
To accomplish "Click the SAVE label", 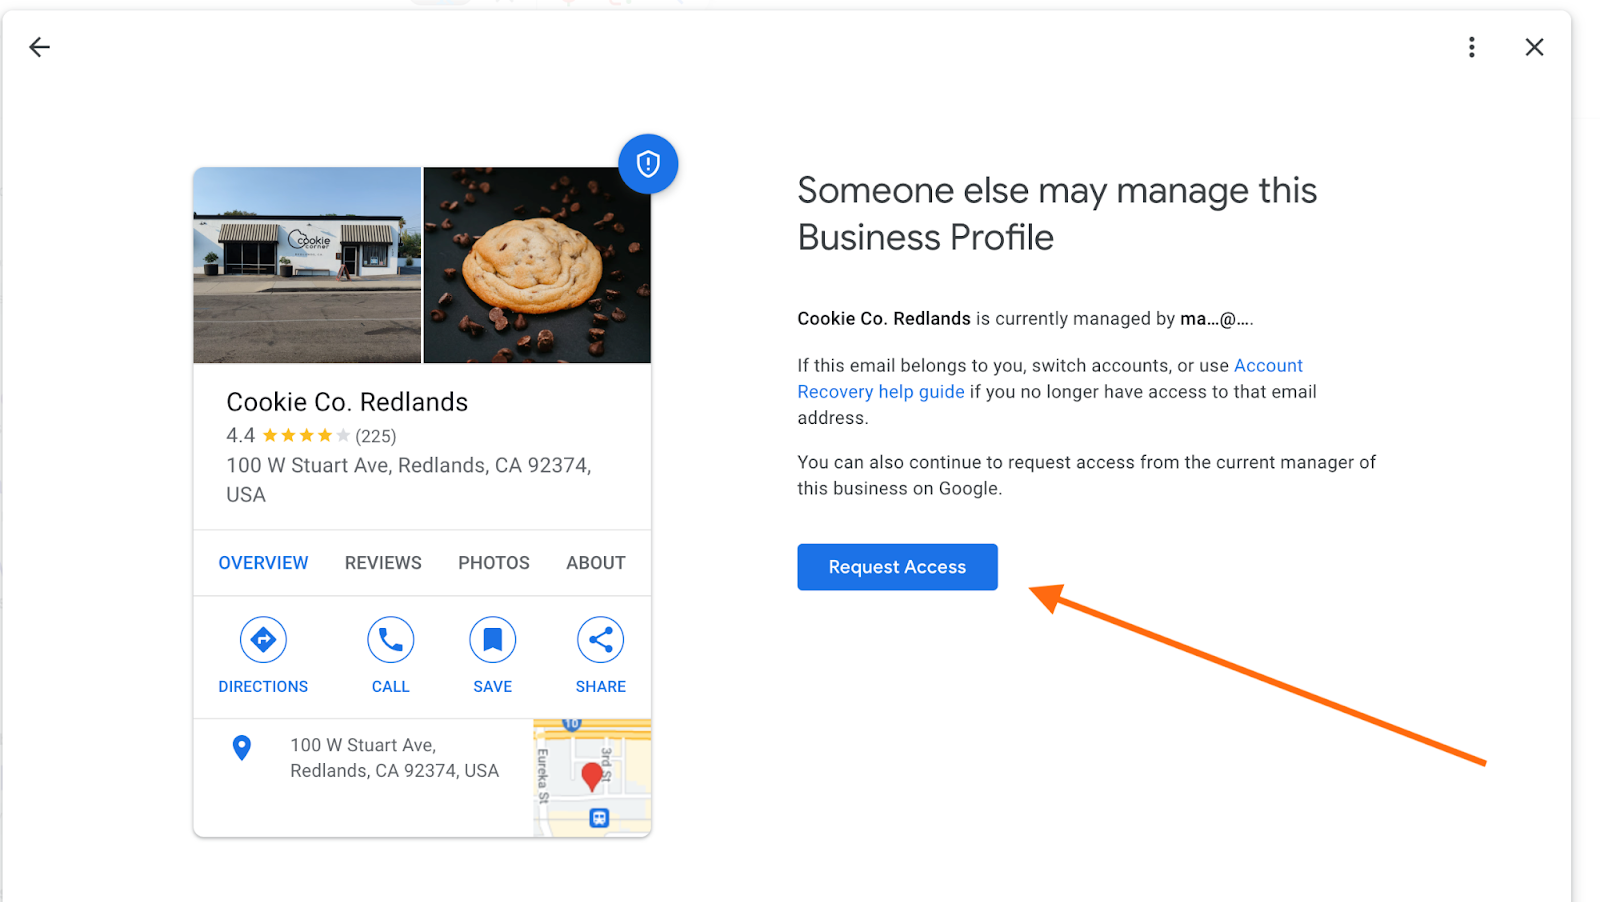I will (492, 687).
